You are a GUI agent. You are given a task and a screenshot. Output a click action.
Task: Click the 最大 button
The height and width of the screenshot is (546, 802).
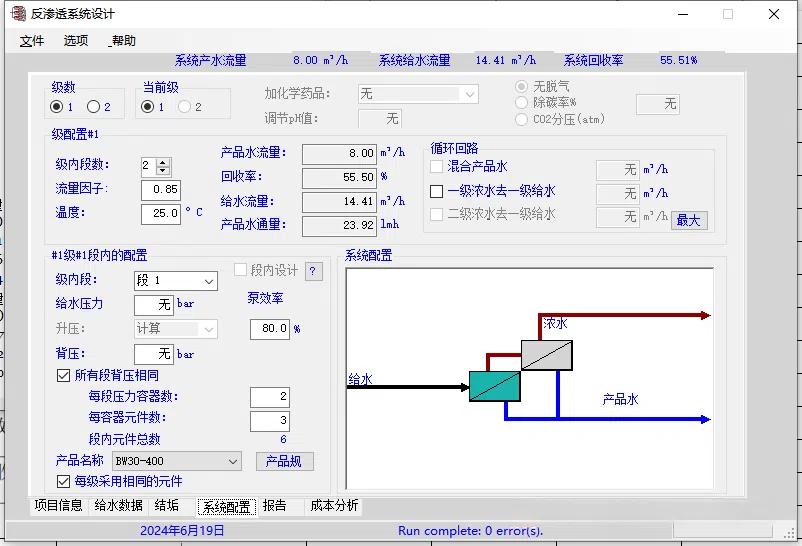689,221
